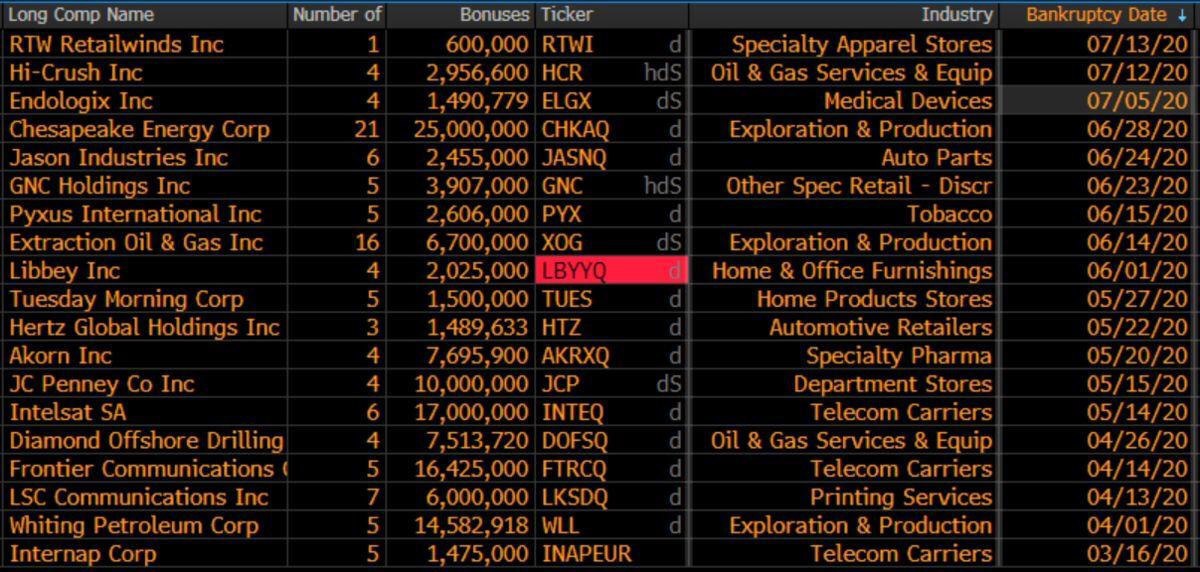Click Frontier Communications company name
The image size is (1200, 572).
tap(147, 468)
